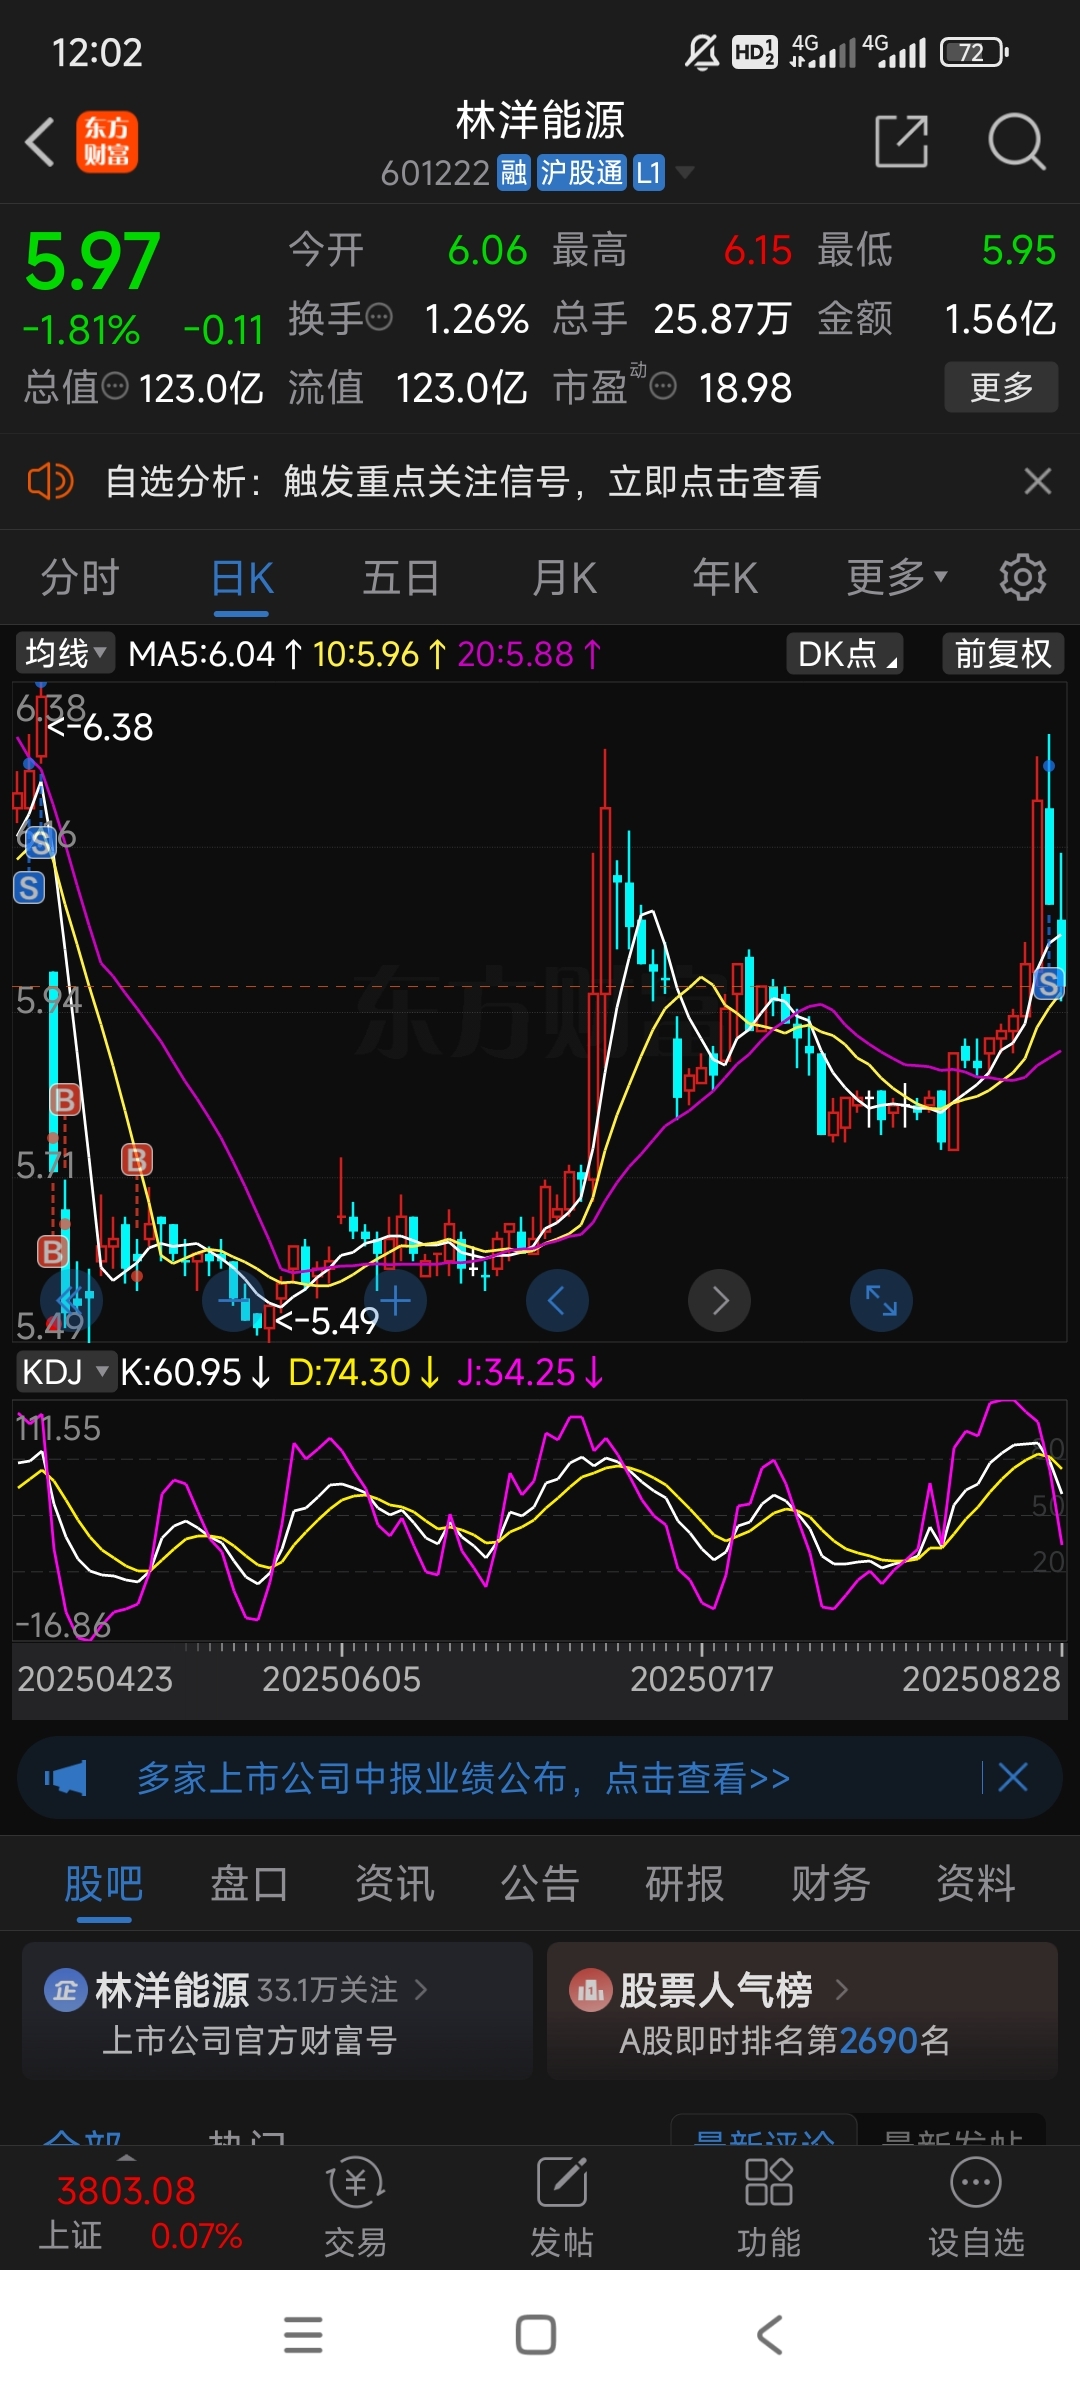Viewport: 1080px width, 2400px height.
Task: Expand the stock title dropdown arrow
Action: point(685,172)
